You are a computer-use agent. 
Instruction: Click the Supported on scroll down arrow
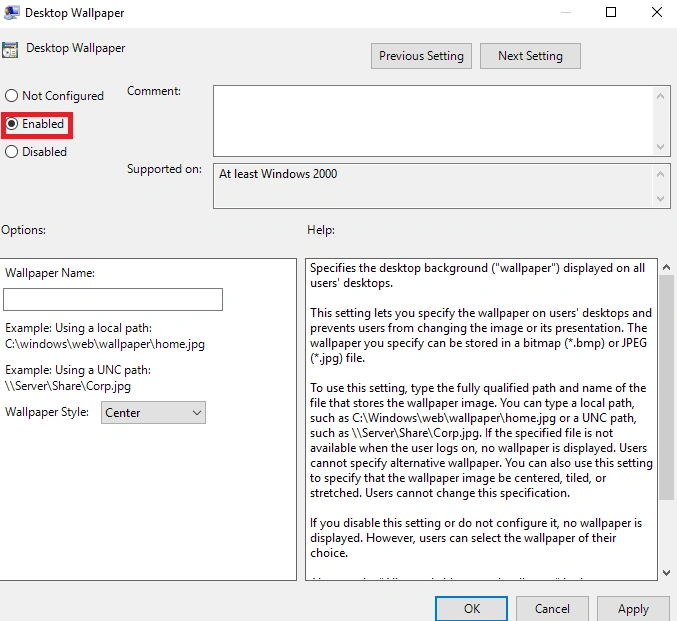point(660,199)
